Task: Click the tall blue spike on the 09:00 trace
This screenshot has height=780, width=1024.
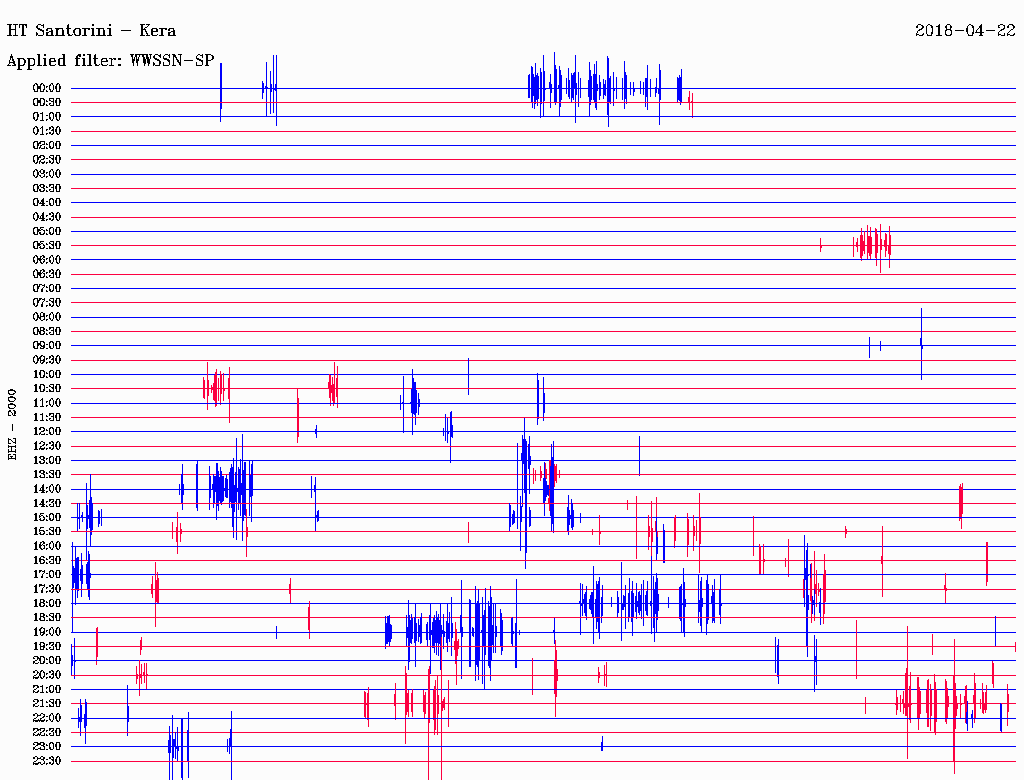Action: [921, 344]
